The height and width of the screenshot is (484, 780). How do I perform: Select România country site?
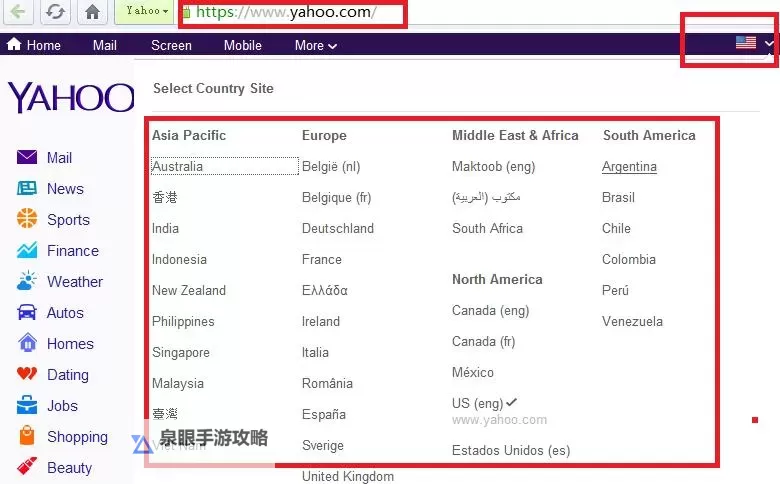[327, 383]
